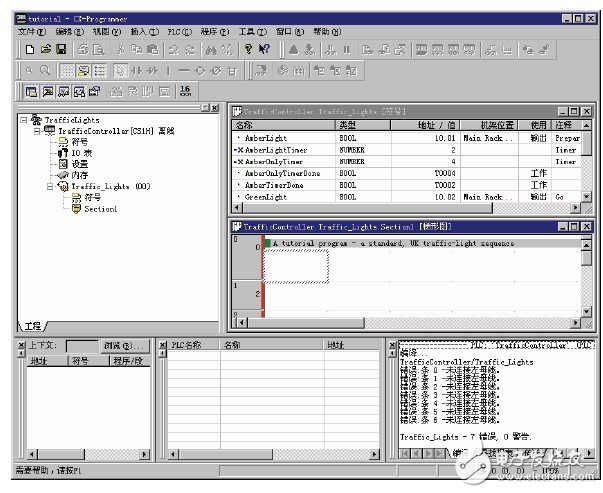Switch to the 工程 tab
The height and width of the screenshot is (493, 603).
pos(33,326)
